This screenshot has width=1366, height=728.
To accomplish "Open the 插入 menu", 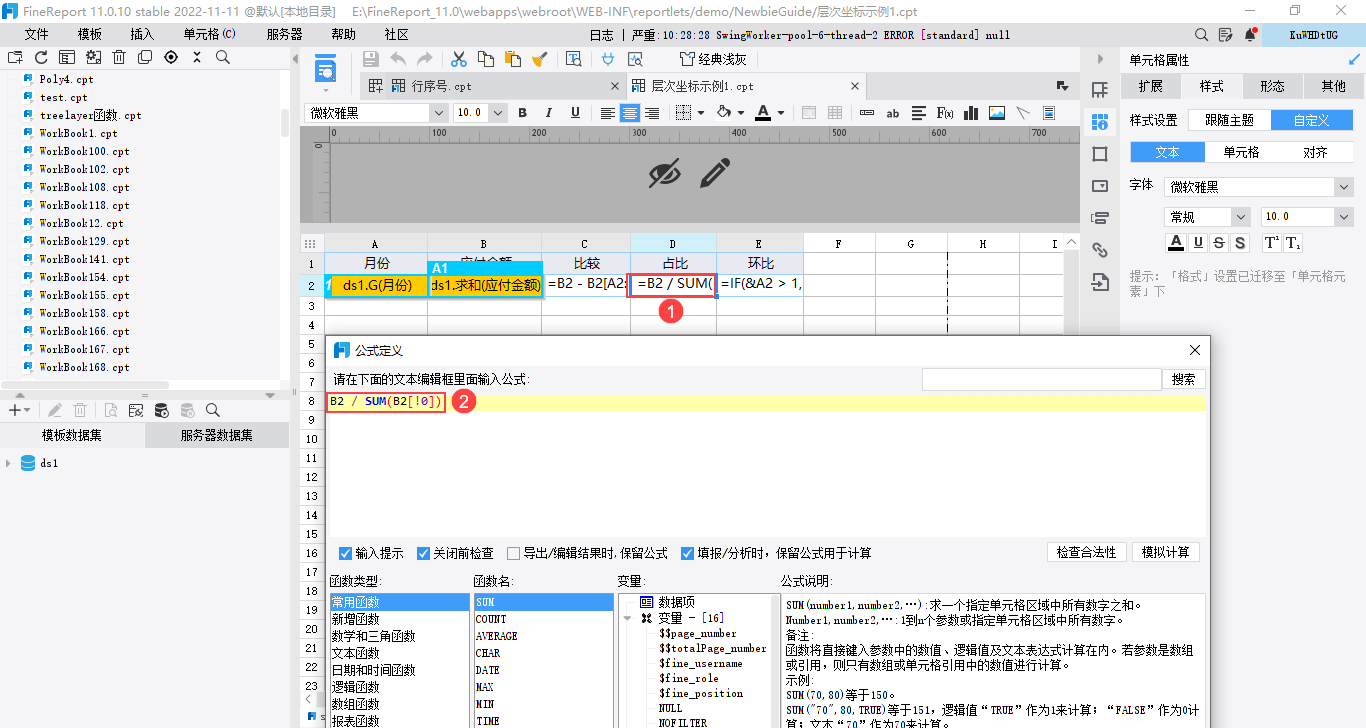I will (142, 34).
